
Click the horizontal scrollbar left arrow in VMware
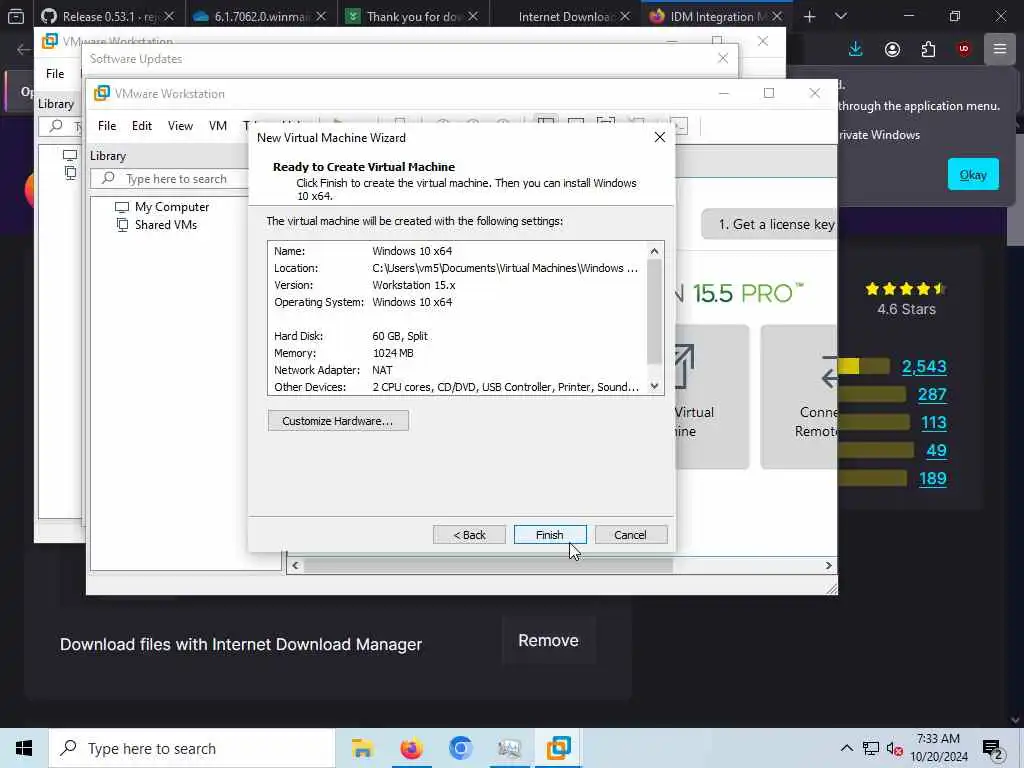point(295,566)
